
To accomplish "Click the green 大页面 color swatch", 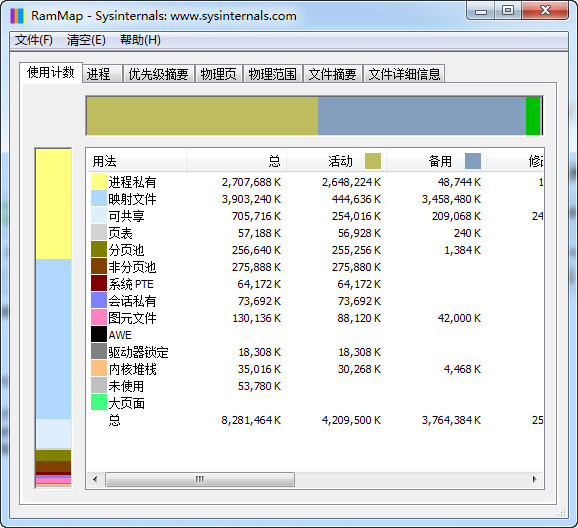I will 99,402.
